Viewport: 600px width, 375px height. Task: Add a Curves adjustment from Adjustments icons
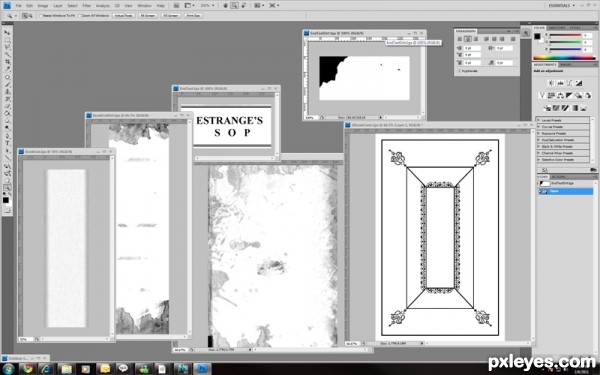tap(570, 83)
